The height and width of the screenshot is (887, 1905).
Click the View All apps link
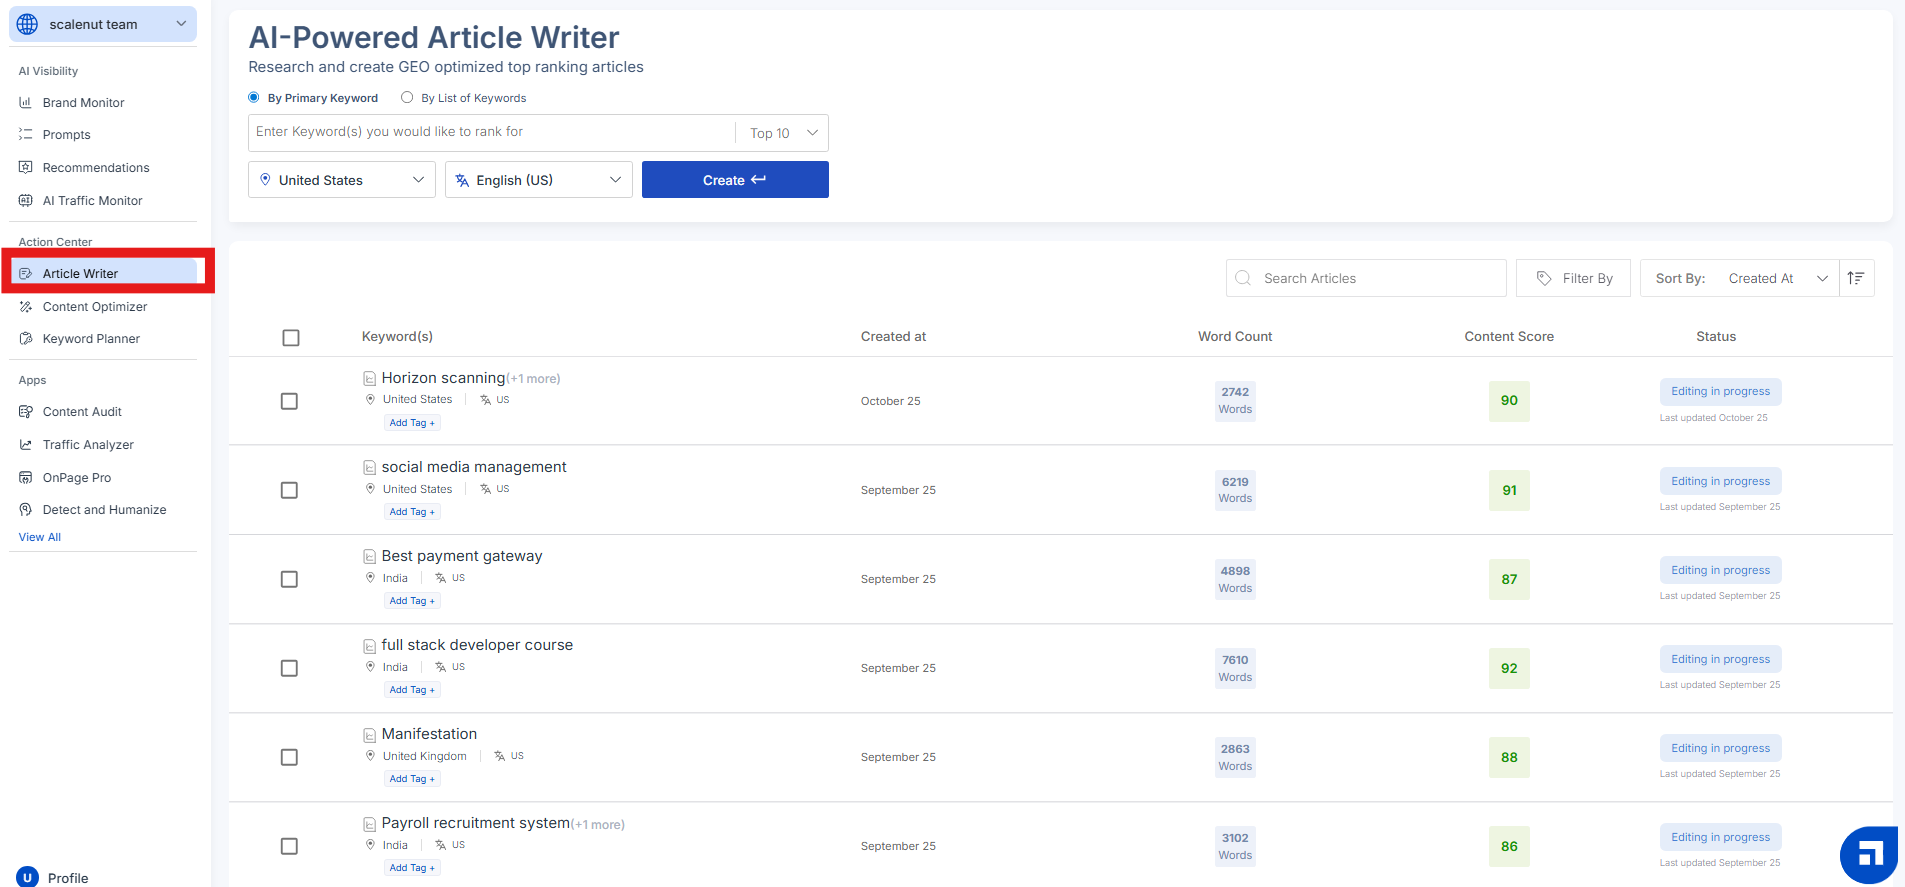[x=40, y=537]
